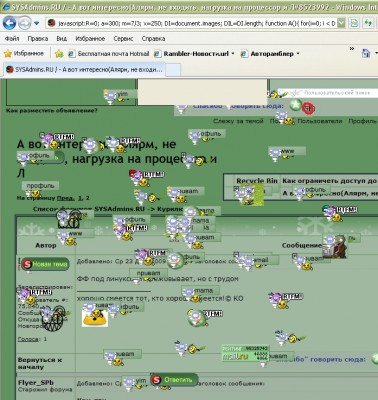Open the Избранное favorites star button
The height and width of the screenshot is (400, 378).
click(24, 53)
